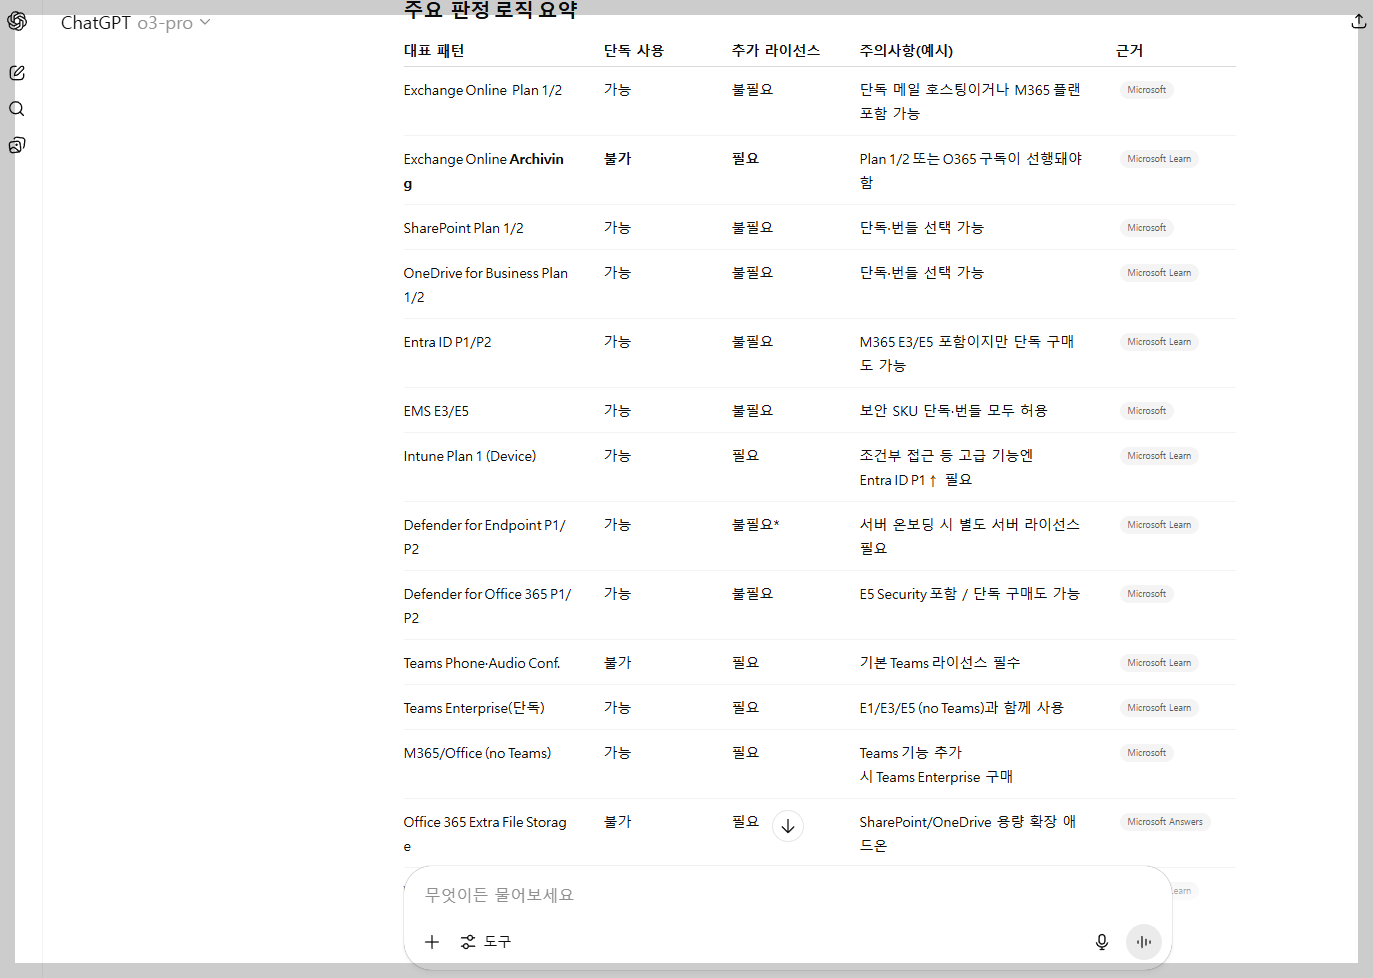Image resolution: width=1373 pixels, height=978 pixels.
Task: Click the 불필요* cell for Defender for Endpoint
Action: pos(755,525)
